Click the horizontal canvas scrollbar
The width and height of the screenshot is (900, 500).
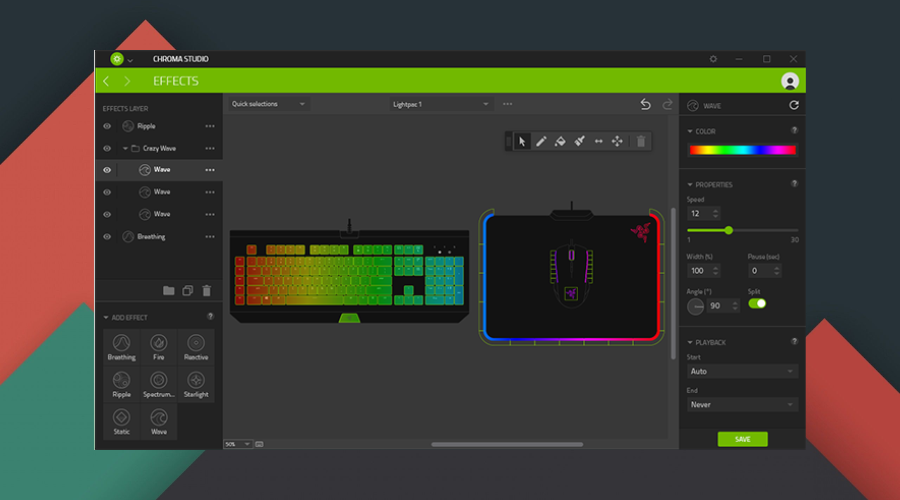tap(507, 444)
